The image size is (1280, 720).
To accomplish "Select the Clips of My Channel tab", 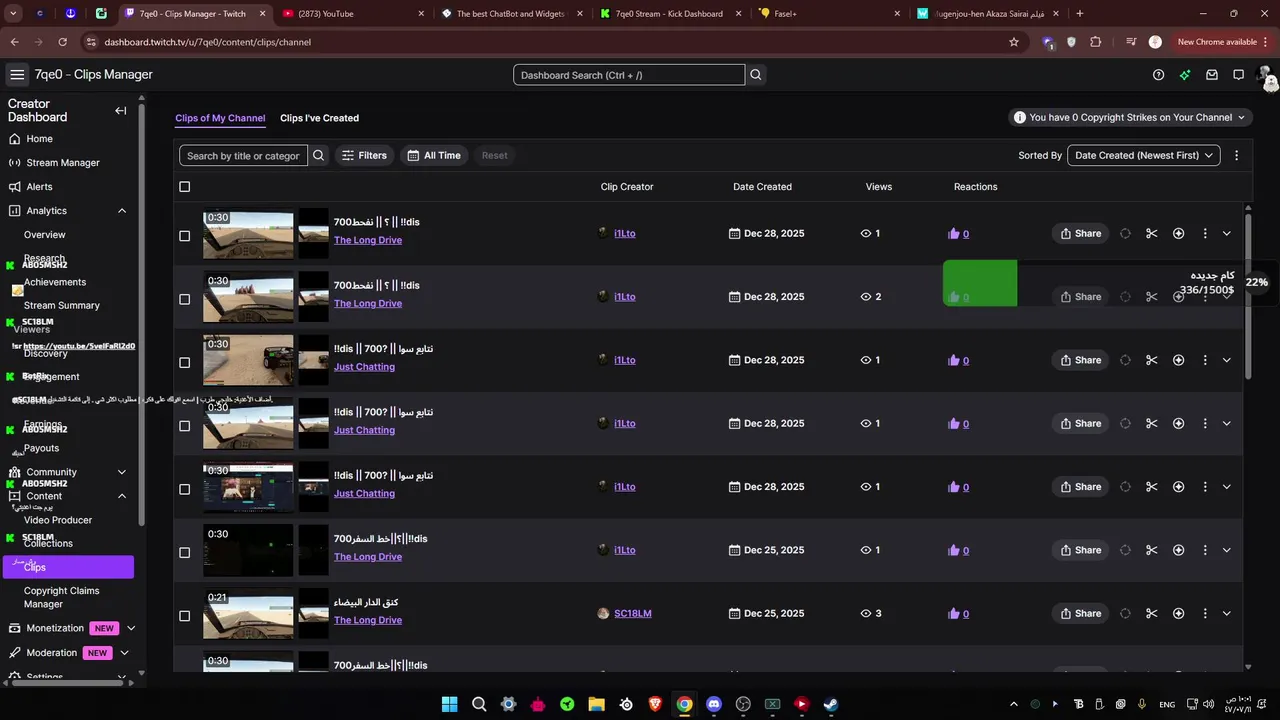I will (220, 118).
